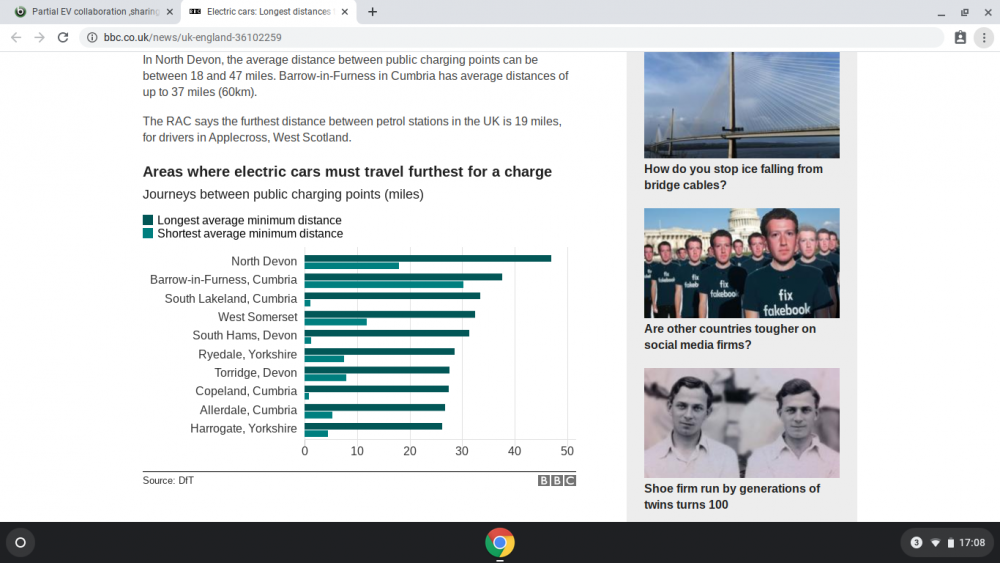Click the browser back arrow
The image size is (1000, 563).
click(16, 38)
